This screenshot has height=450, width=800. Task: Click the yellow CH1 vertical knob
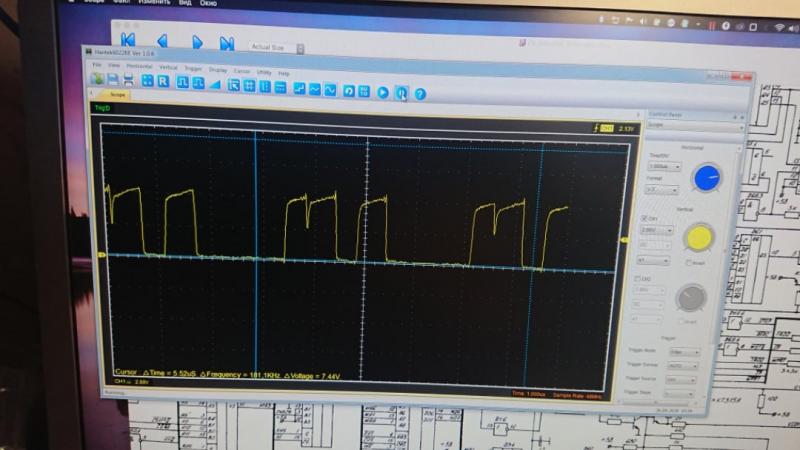[x=698, y=236]
